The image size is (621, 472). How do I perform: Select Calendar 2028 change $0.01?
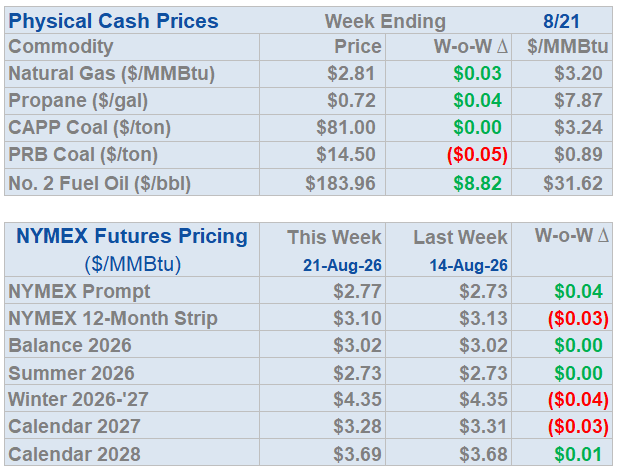point(578,454)
